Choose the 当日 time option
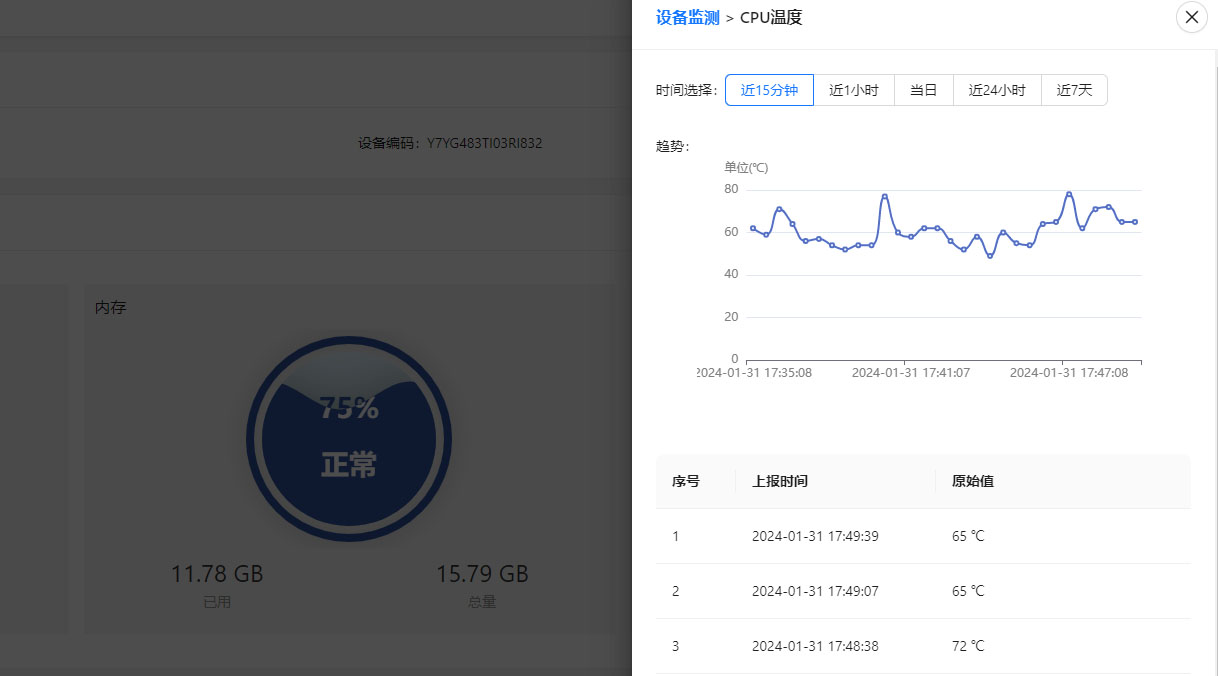The image size is (1218, 676). (x=923, y=90)
